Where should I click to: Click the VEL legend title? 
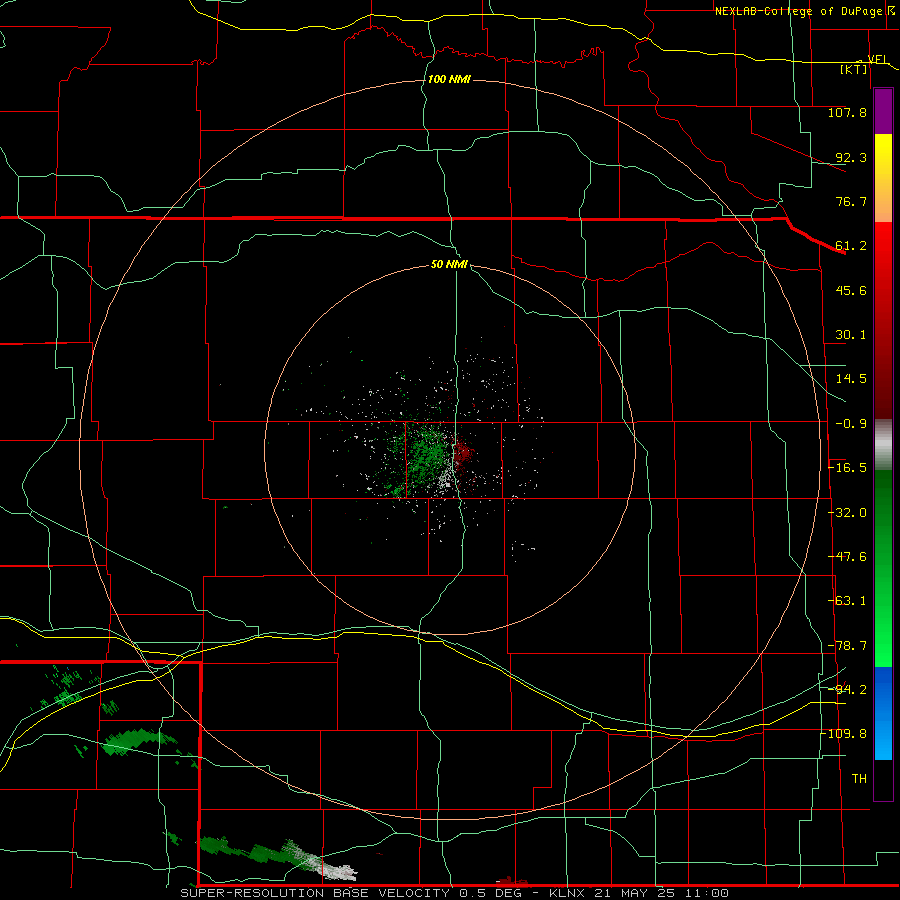(877, 59)
